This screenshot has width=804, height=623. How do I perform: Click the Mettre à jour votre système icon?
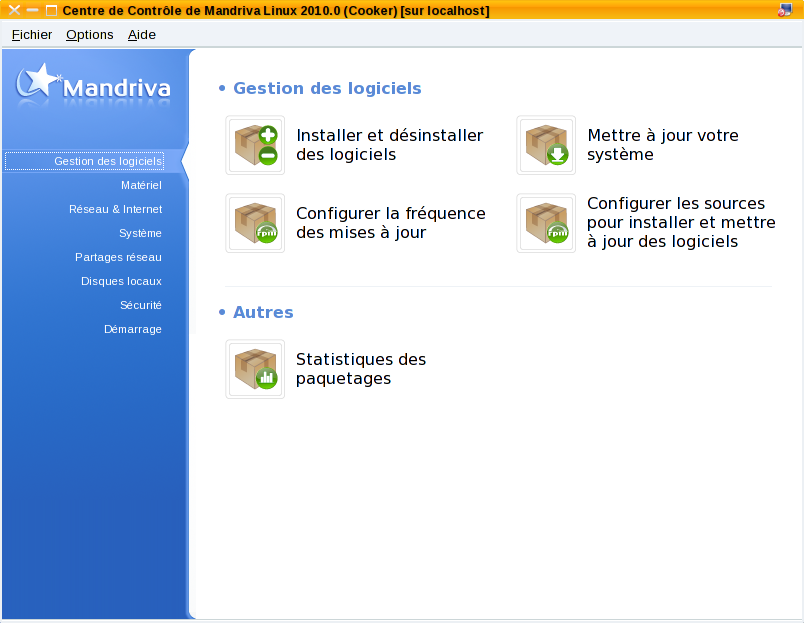click(x=546, y=145)
